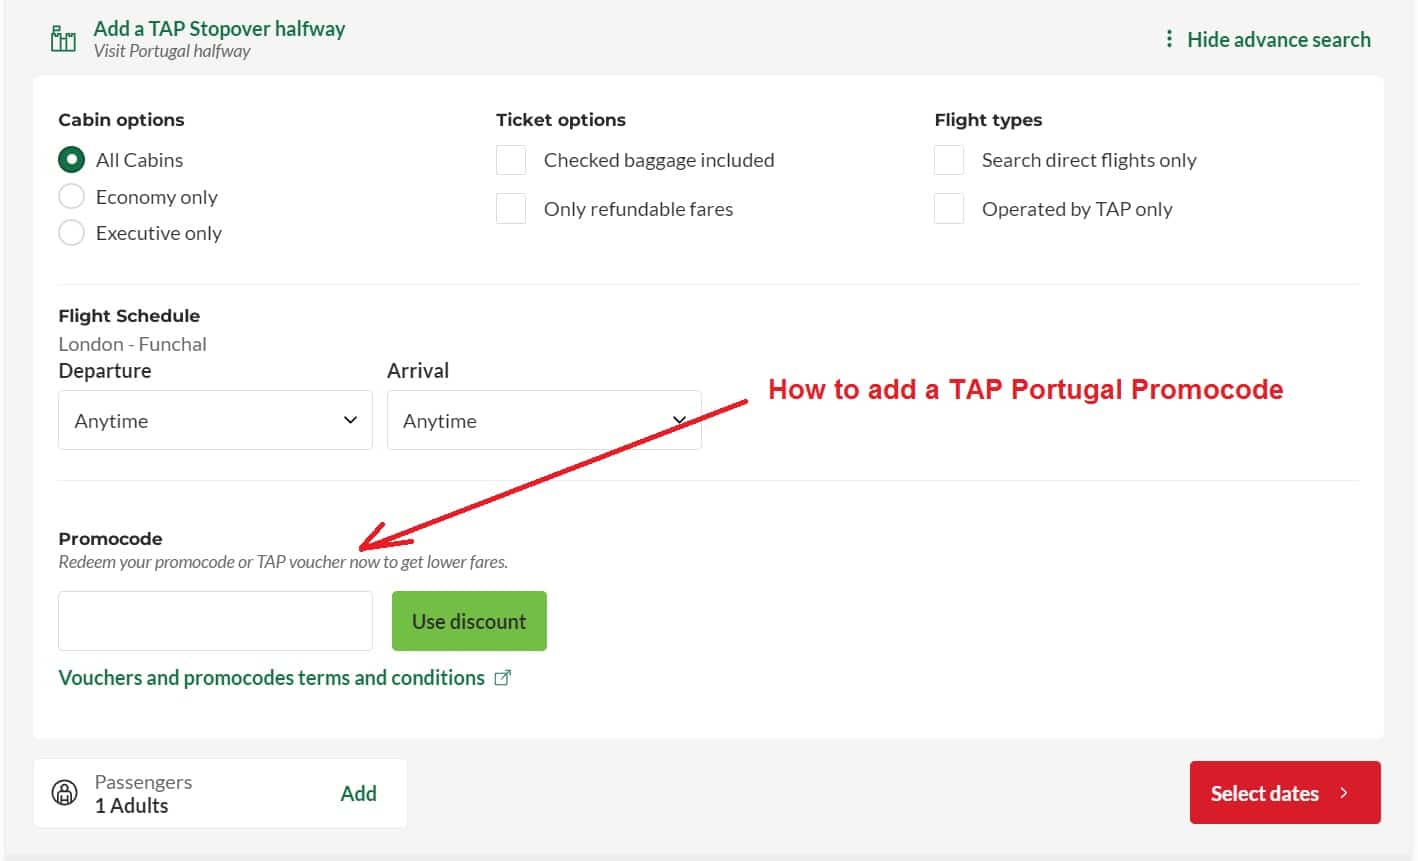
Task: Click the empty Promocode input field
Action: [x=215, y=620]
